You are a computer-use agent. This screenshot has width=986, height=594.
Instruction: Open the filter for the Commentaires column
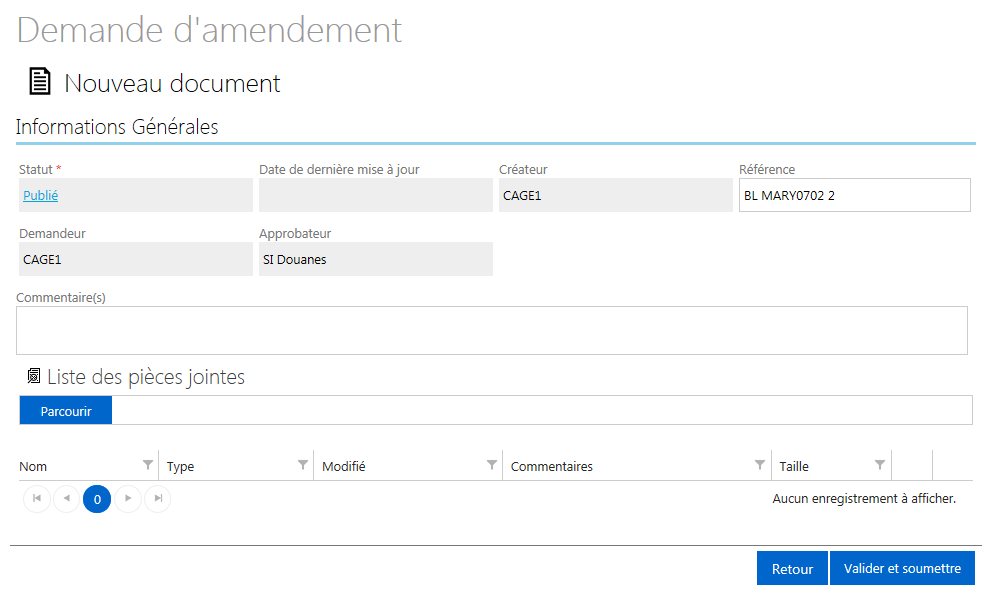(760, 465)
